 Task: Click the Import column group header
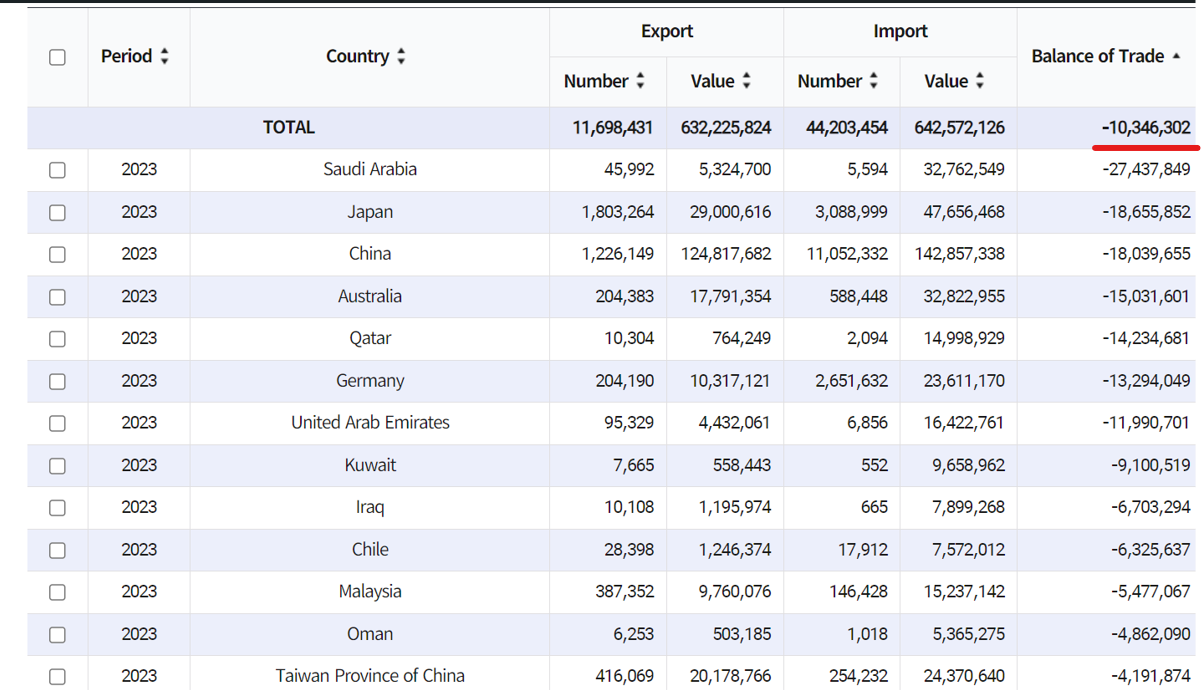click(x=900, y=31)
